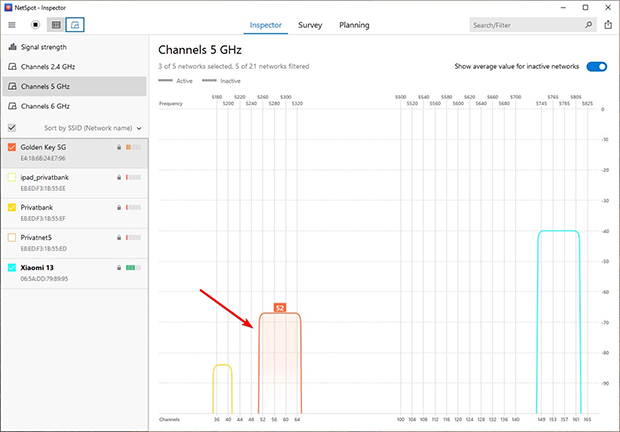Toggle Show average value for inactive networks
The width and height of the screenshot is (620, 432).
(596, 66)
